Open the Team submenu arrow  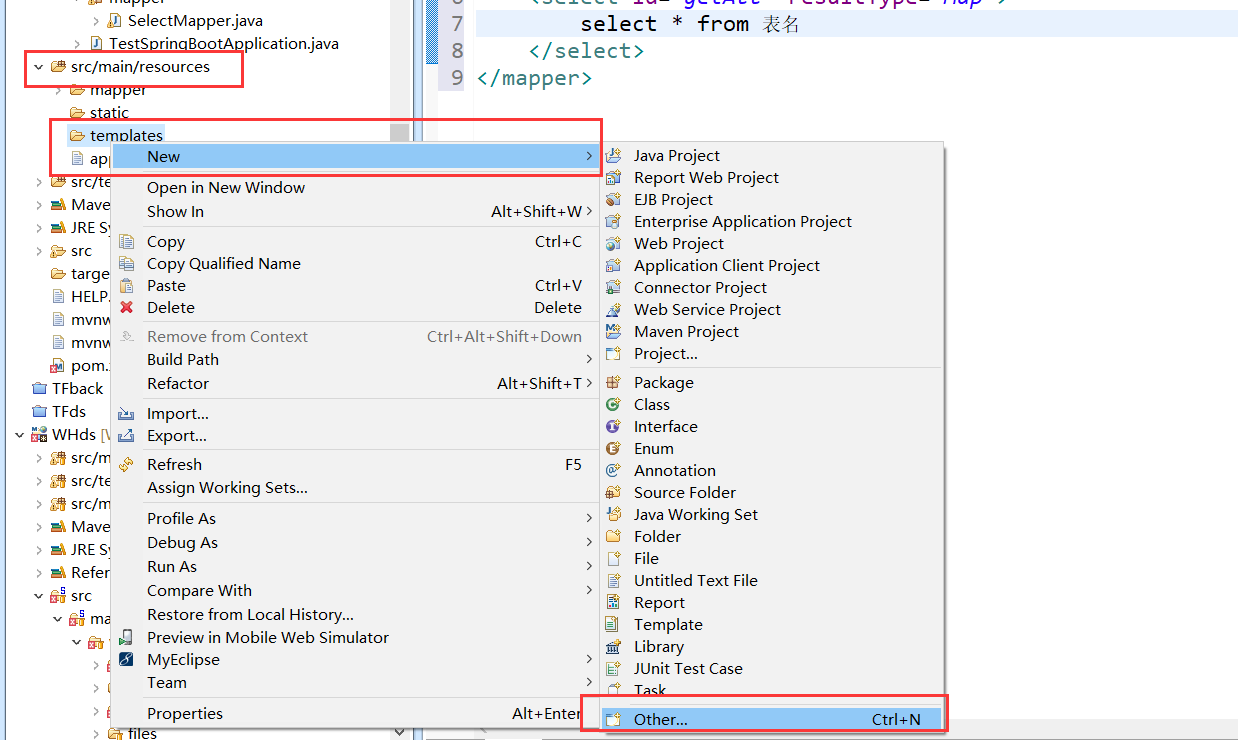point(589,682)
